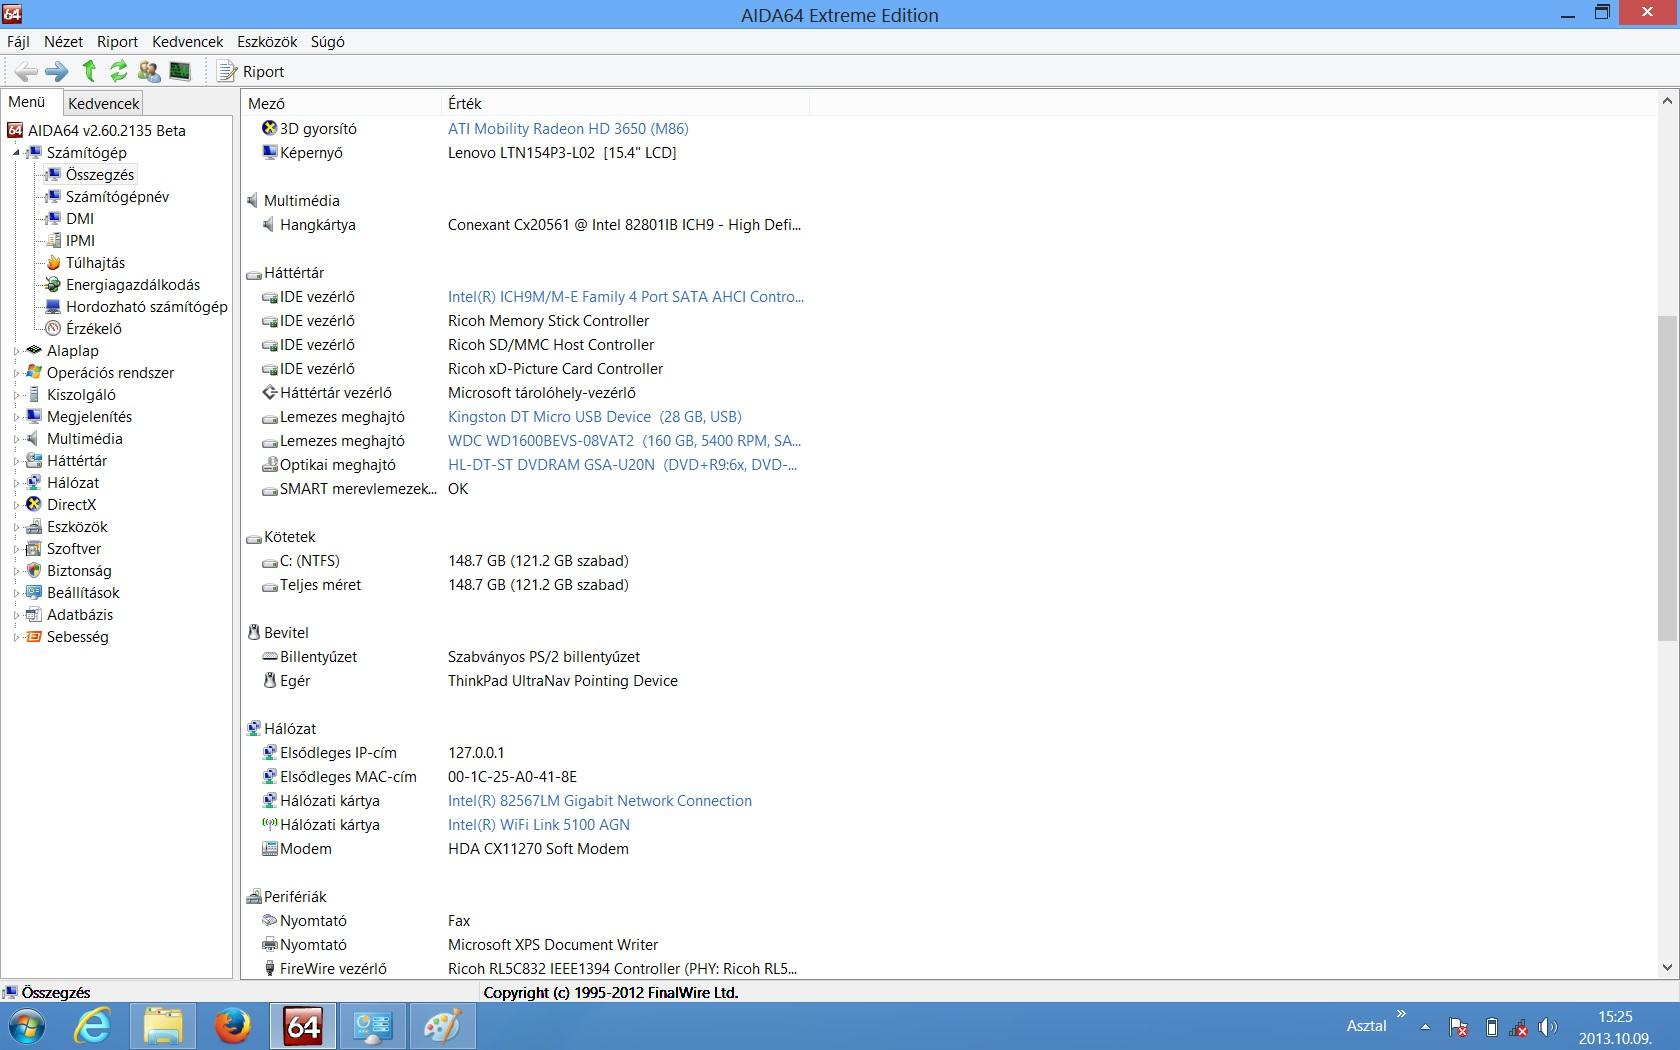Expand the Operációs rendszer tree node
The width and height of the screenshot is (1680, 1050).
tap(16, 373)
